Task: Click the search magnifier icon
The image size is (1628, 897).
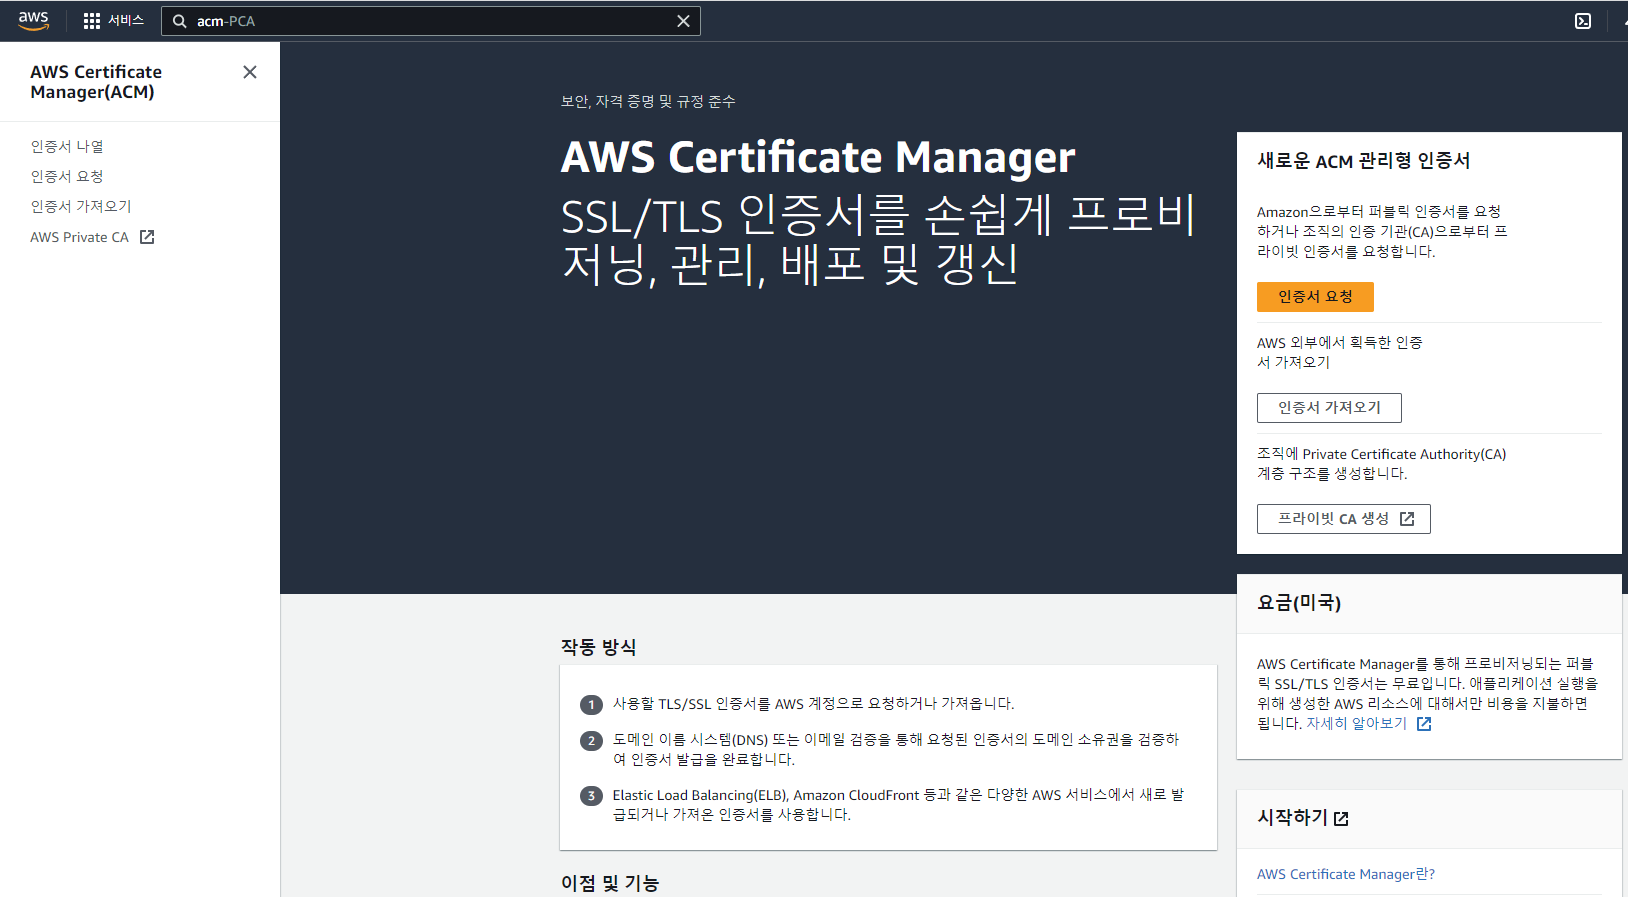Action: click(x=180, y=21)
